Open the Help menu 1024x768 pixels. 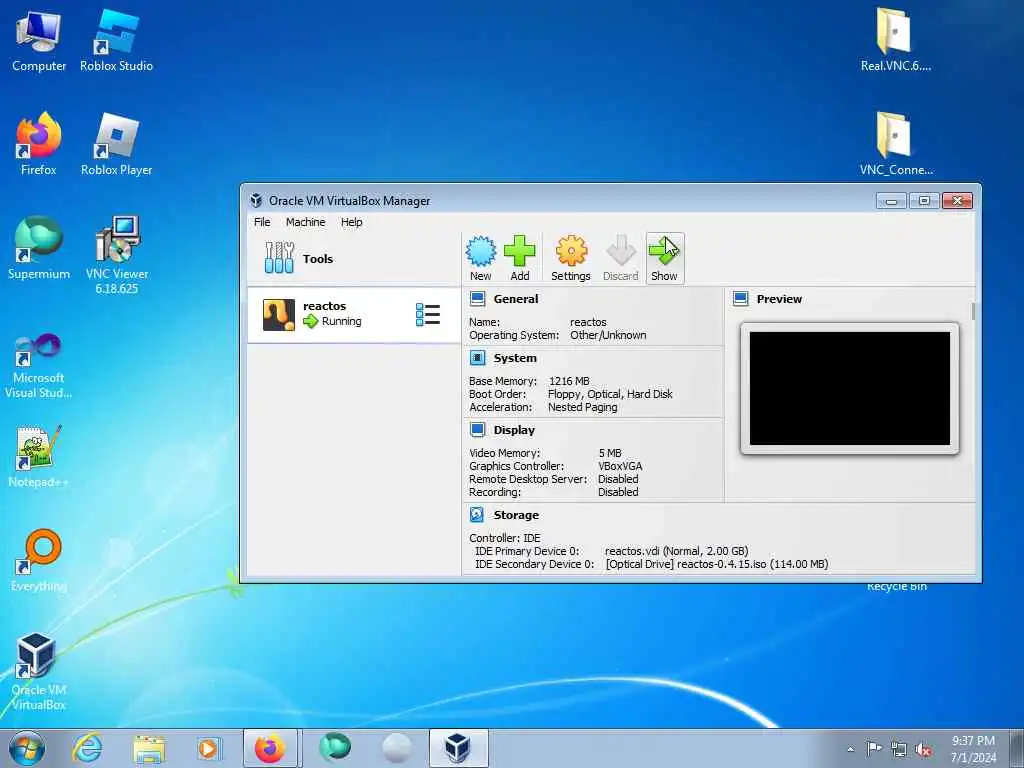click(351, 222)
